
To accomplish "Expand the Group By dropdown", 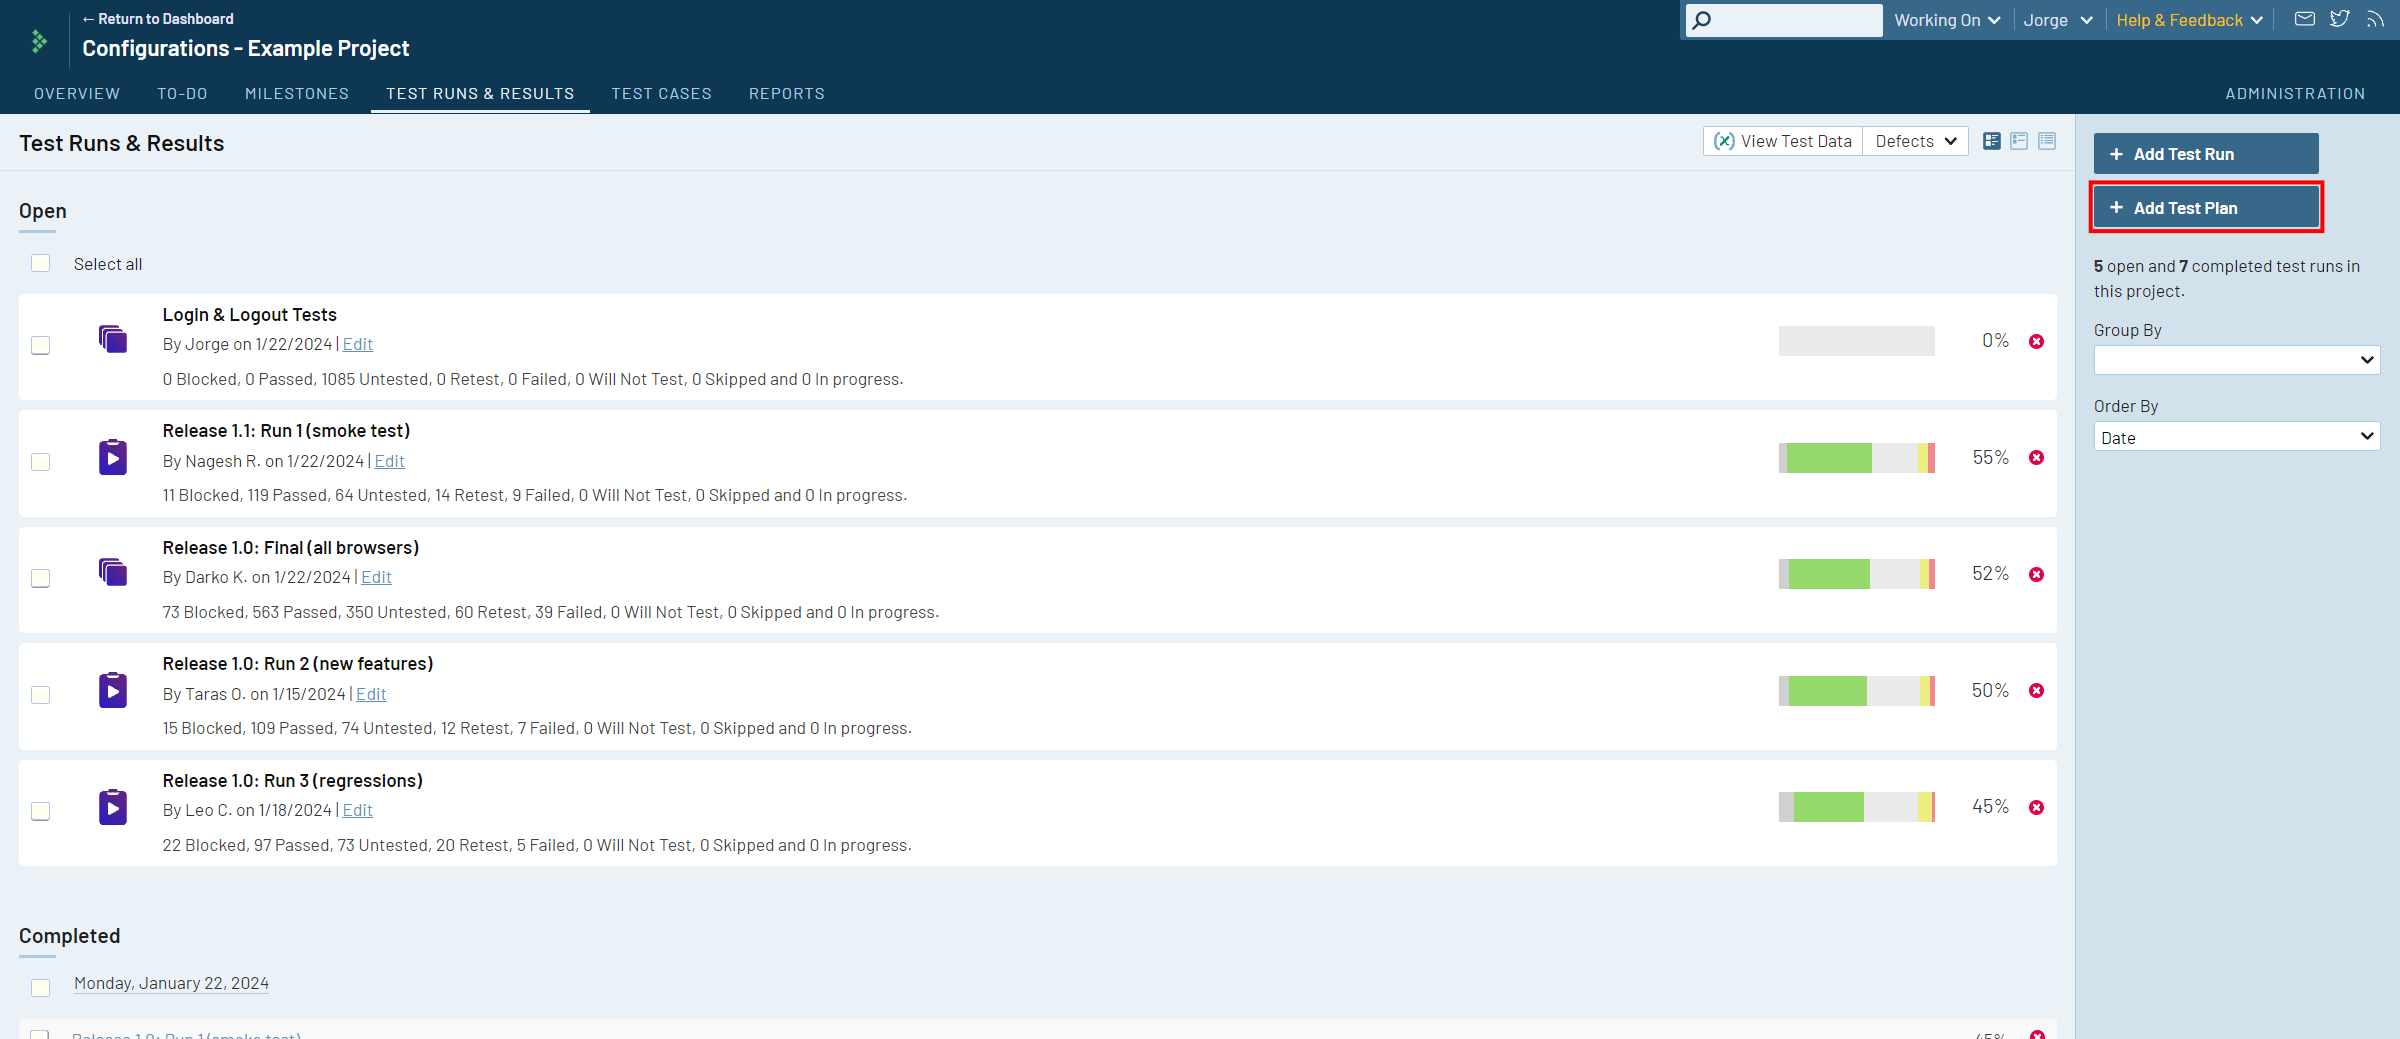I will (2236, 360).
